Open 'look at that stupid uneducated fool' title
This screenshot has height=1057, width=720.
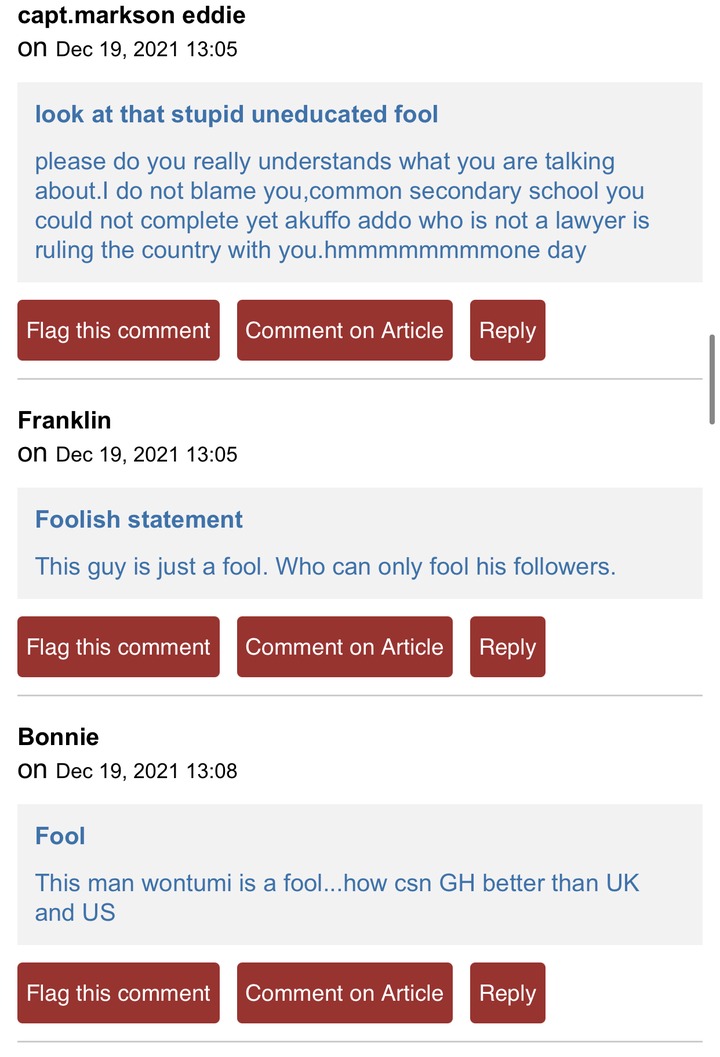[237, 115]
